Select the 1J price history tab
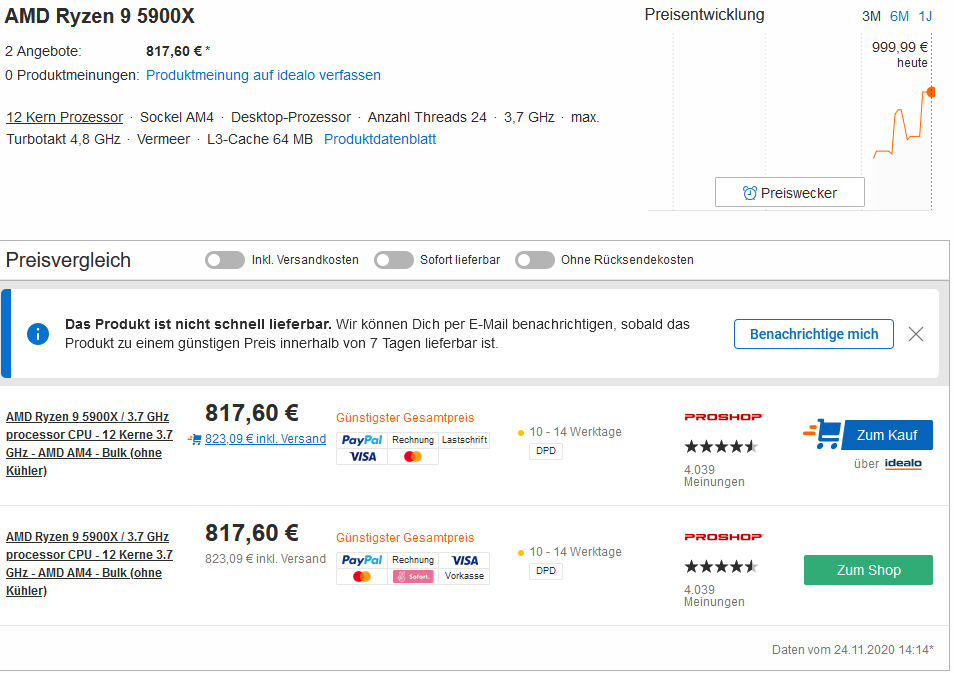Image resolution: width=954 pixels, height=673 pixels. point(925,16)
